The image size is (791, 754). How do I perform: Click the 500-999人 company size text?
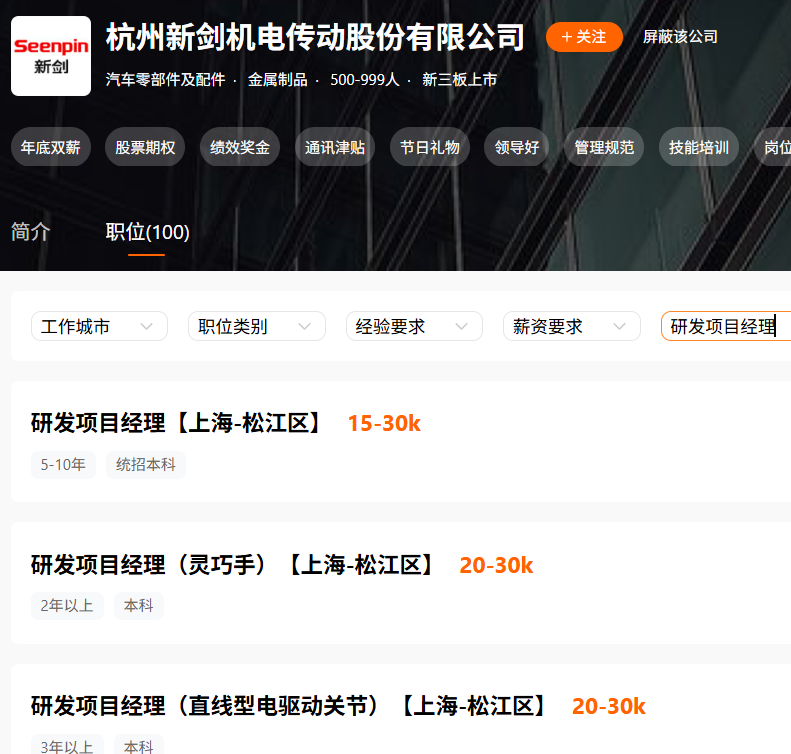365,80
